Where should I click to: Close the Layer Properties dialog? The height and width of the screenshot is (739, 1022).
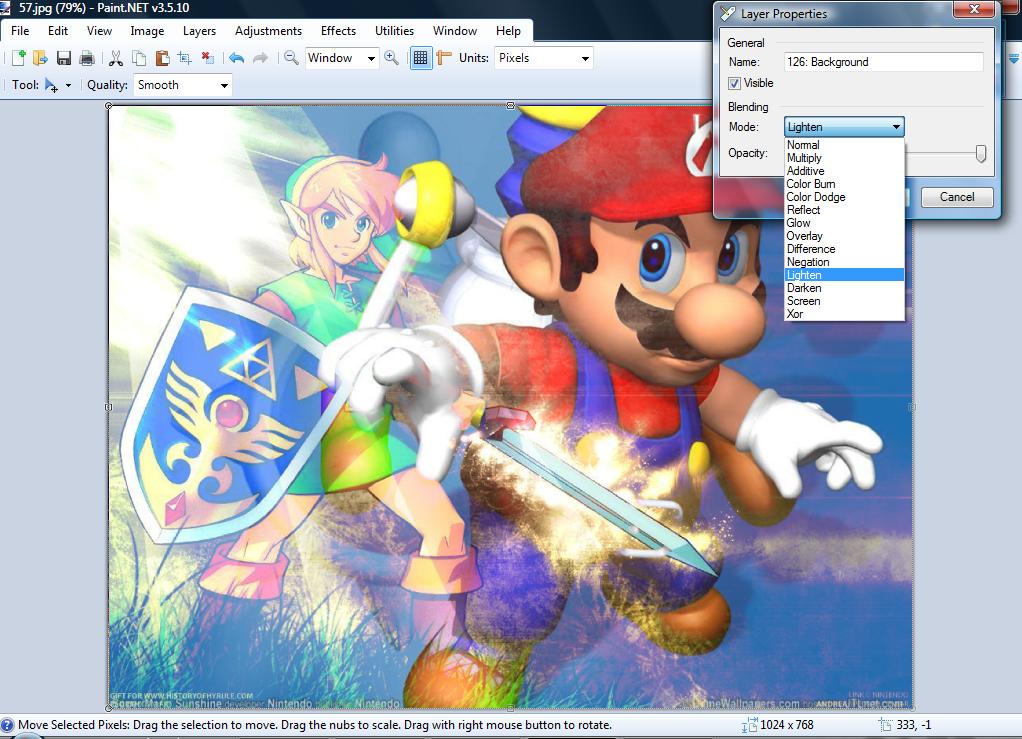tap(974, 9)
